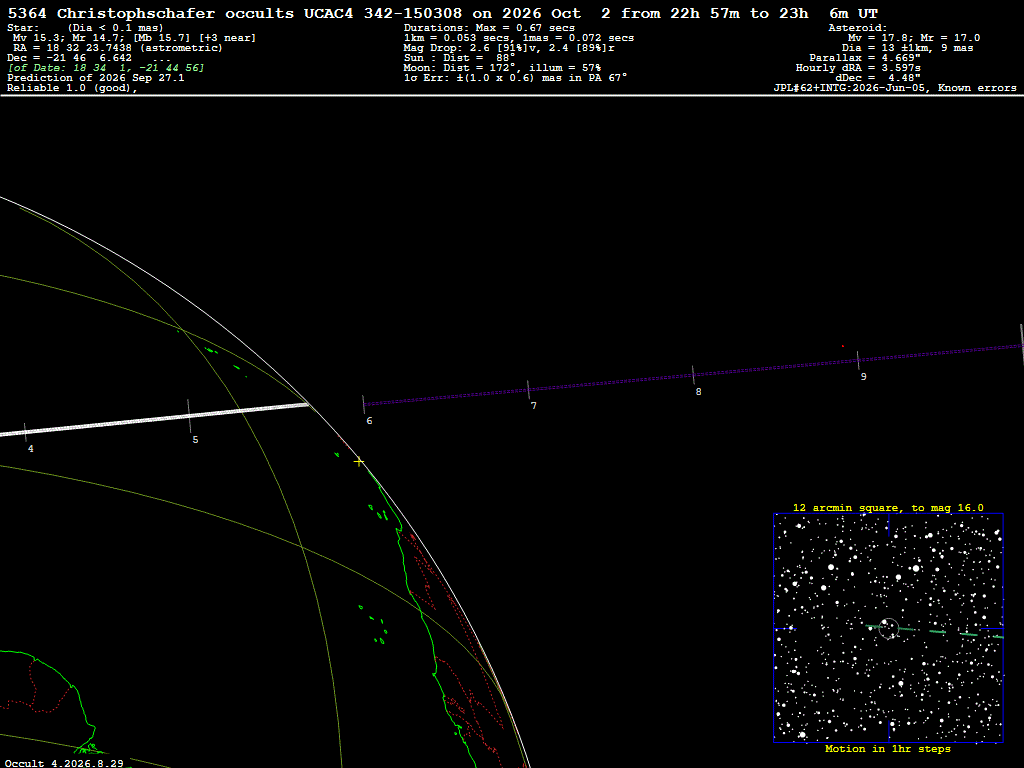
Task: Click the yellow crosshair marker on the map
Action: [359, 462]
